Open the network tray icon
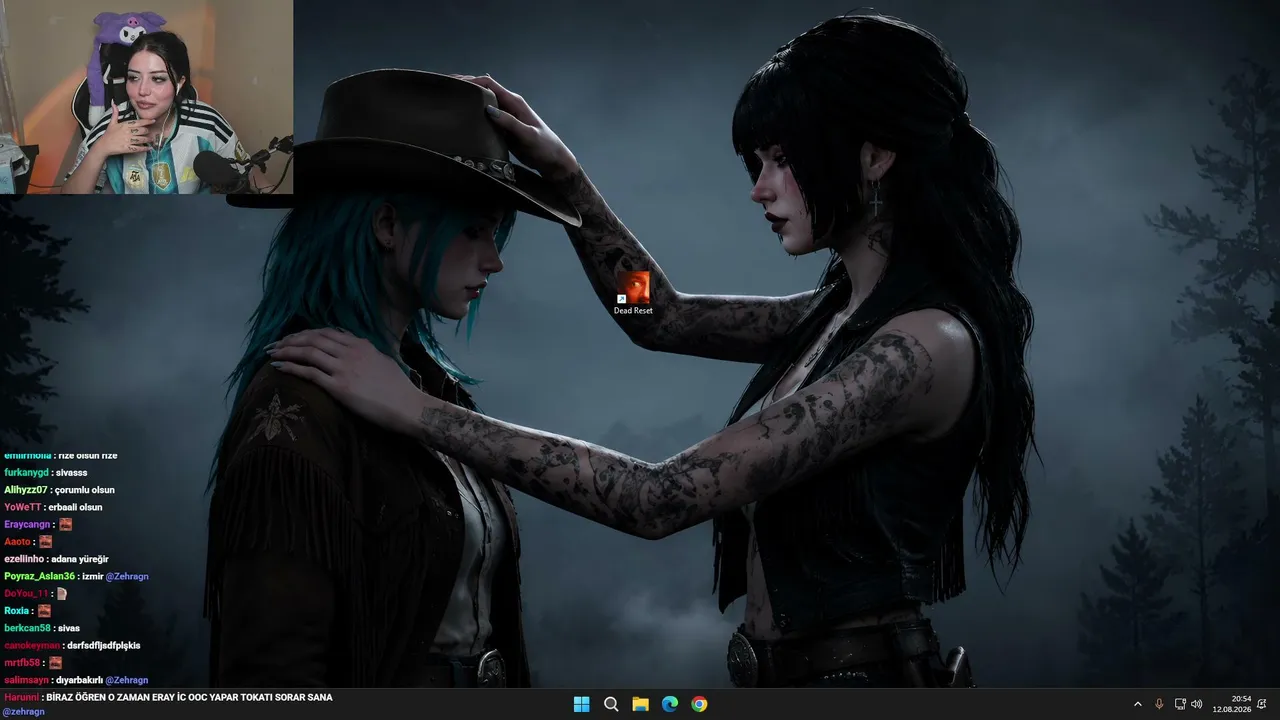 1180,704
